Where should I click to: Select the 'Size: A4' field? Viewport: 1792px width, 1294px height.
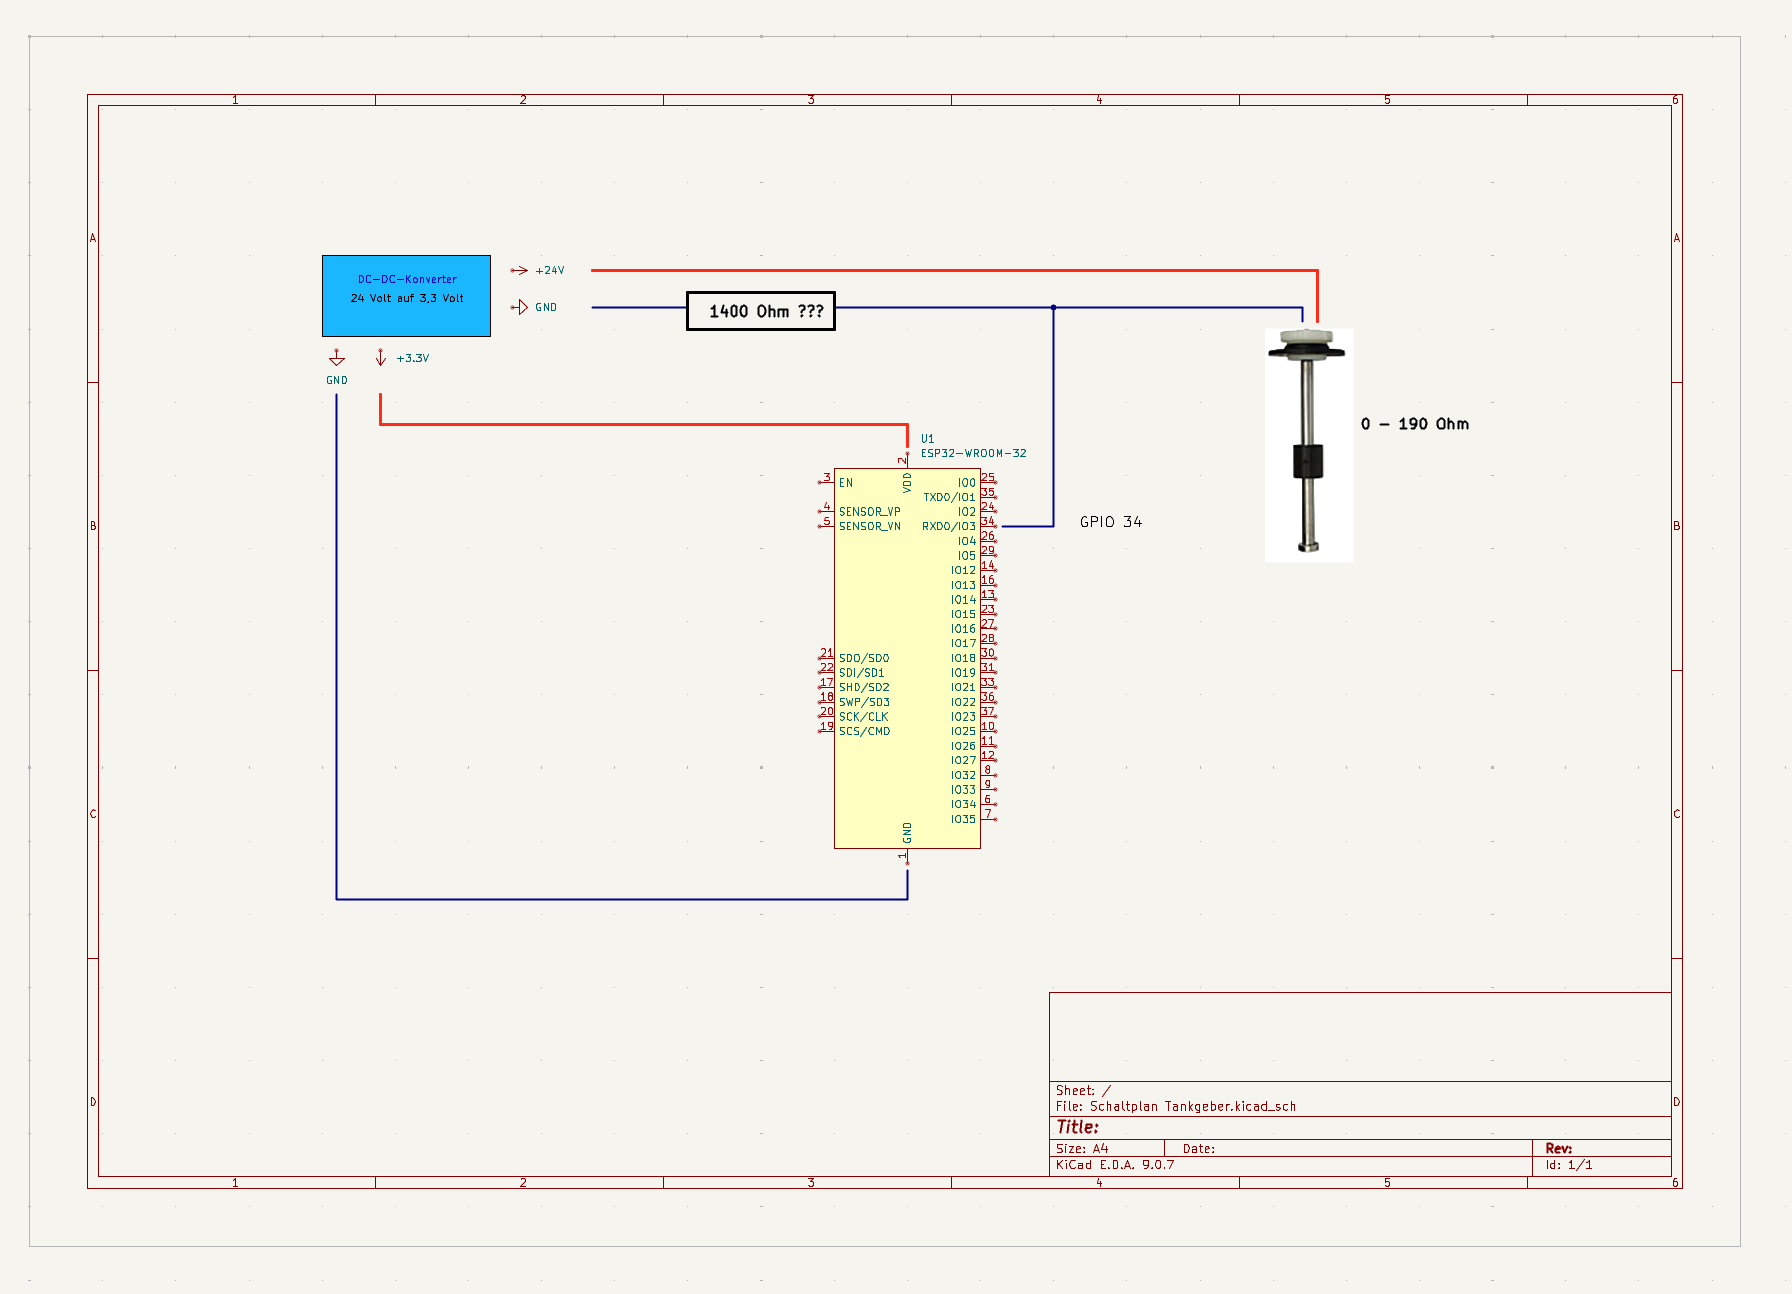pyautogui.click(x=1082, y=1149)
